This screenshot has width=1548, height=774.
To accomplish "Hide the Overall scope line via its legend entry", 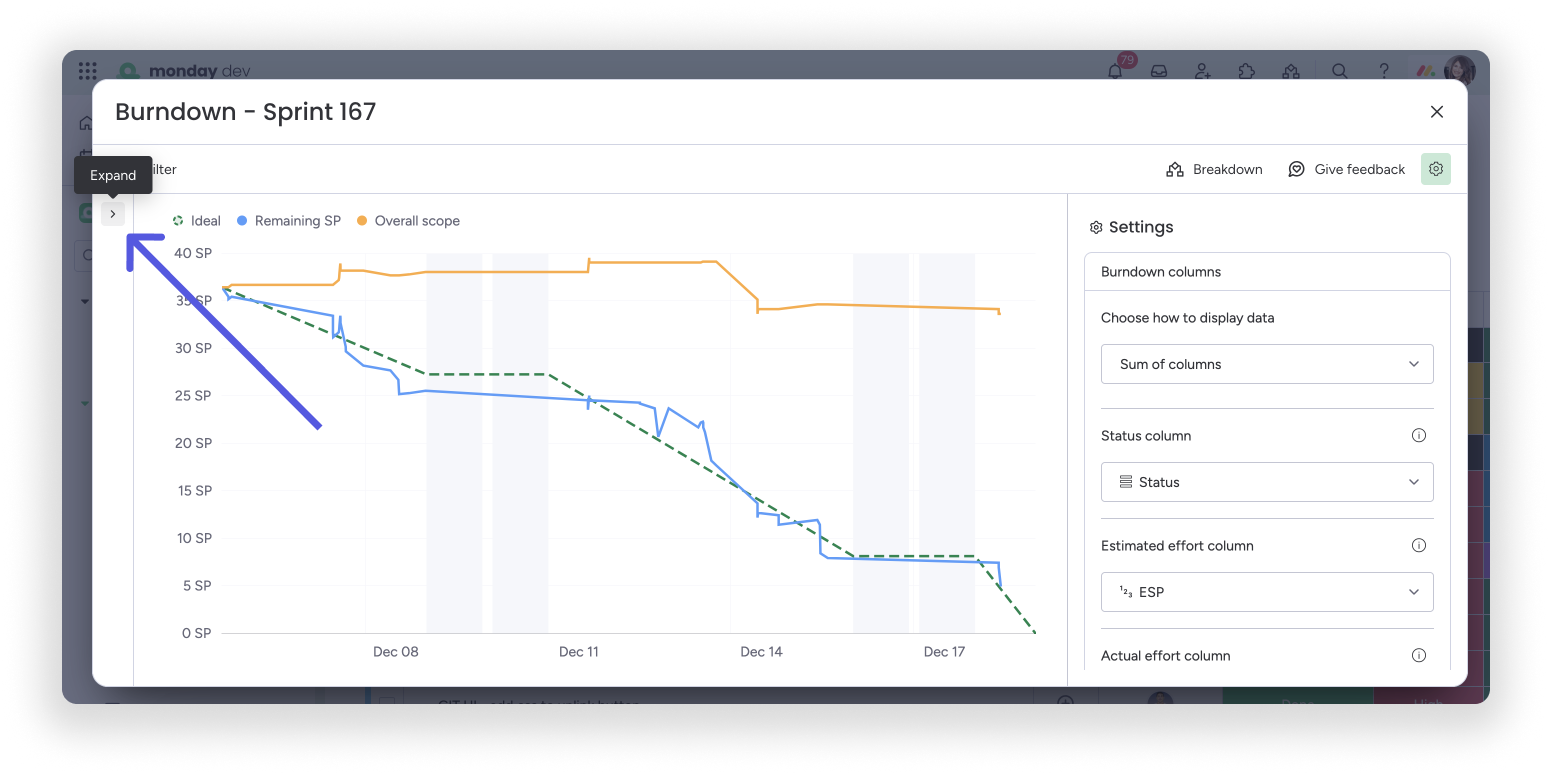I will click(407, 220).
